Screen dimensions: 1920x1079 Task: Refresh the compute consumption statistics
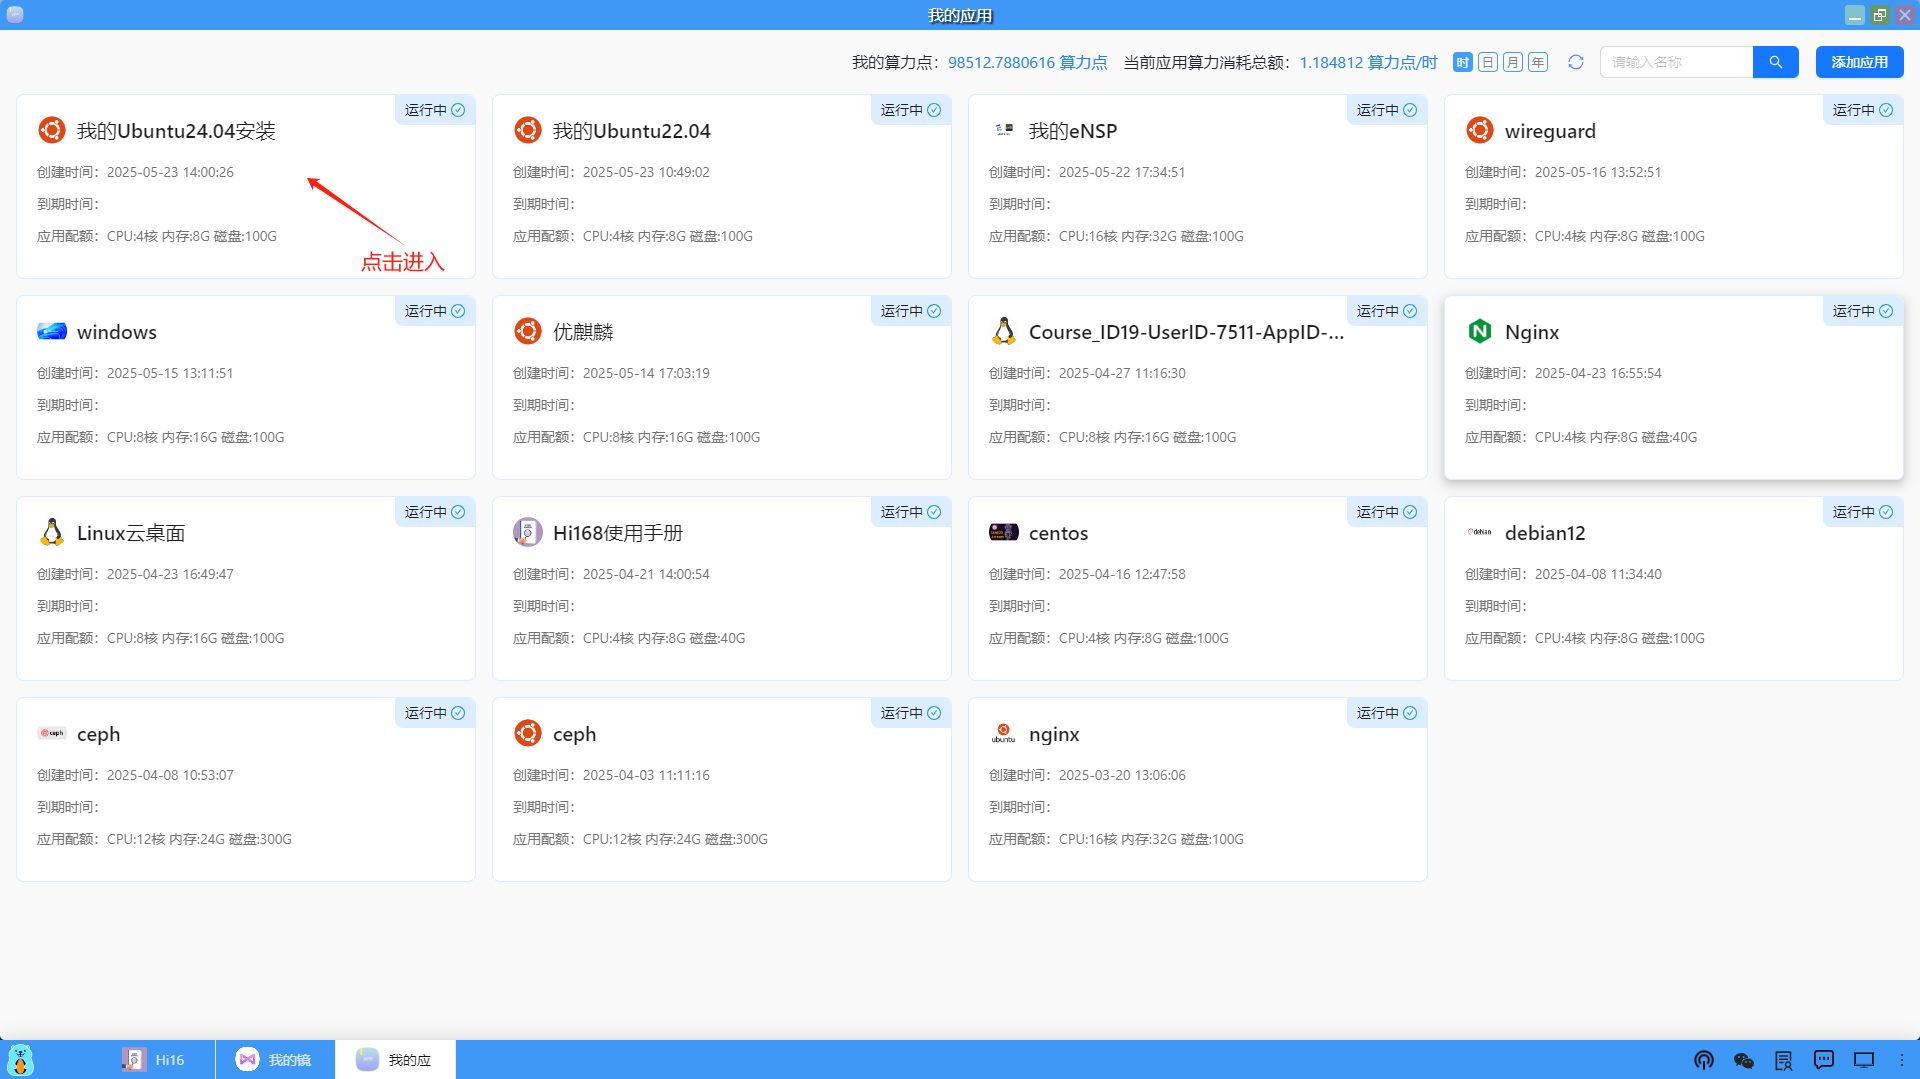[x=1576, y=62]
